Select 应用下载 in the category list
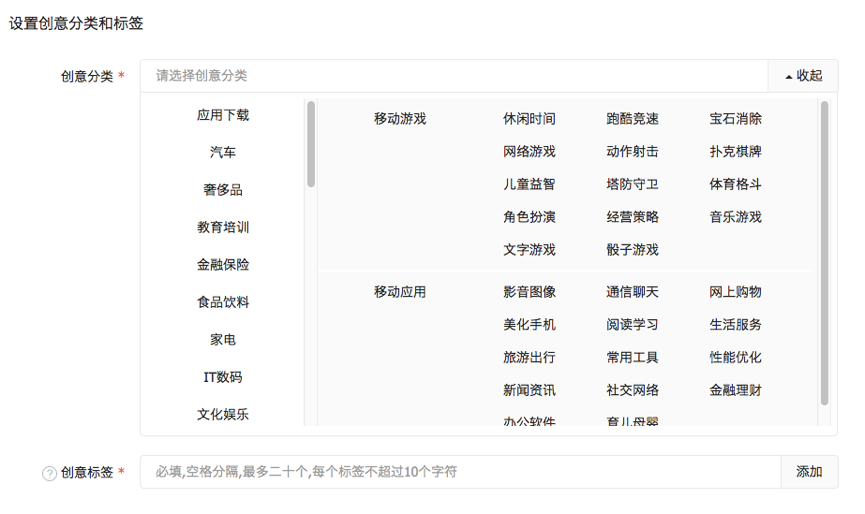This screenshot has width=865, height=514. tap(223, 115)
